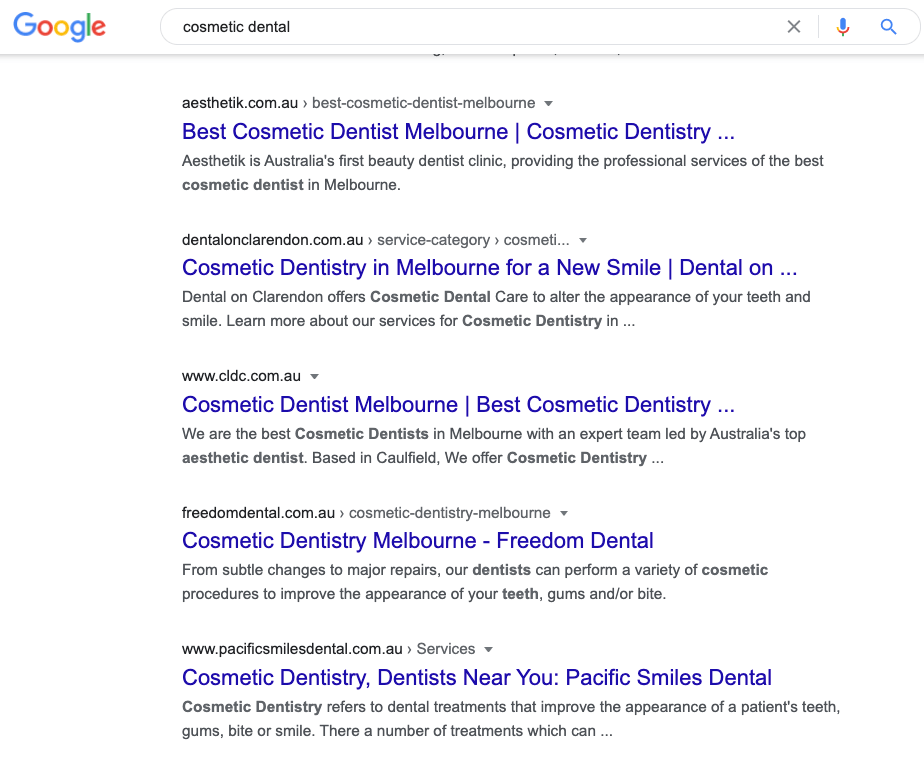This screenshot has width=924, height=770.
Task: Open Best Cosmetic Dentist Melbourne result link
Action: coord(458,131)
